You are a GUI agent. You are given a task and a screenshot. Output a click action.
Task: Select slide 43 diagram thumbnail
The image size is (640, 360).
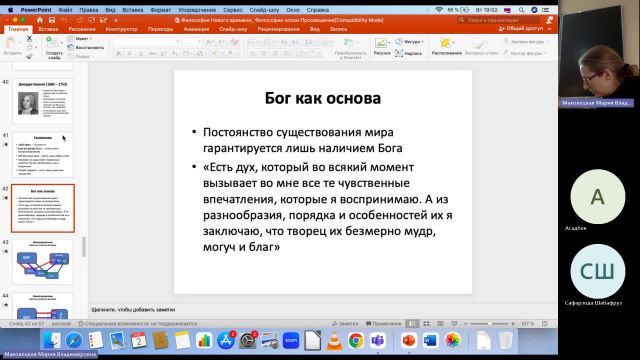[43, 262]
